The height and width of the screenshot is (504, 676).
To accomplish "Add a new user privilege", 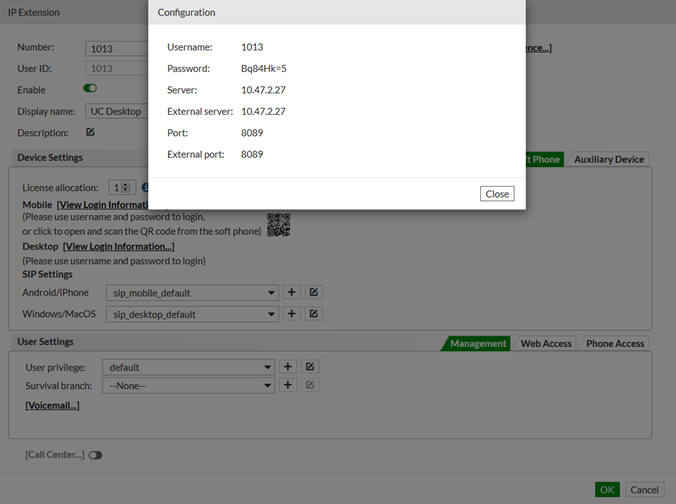I will click(x=288, y=367).
